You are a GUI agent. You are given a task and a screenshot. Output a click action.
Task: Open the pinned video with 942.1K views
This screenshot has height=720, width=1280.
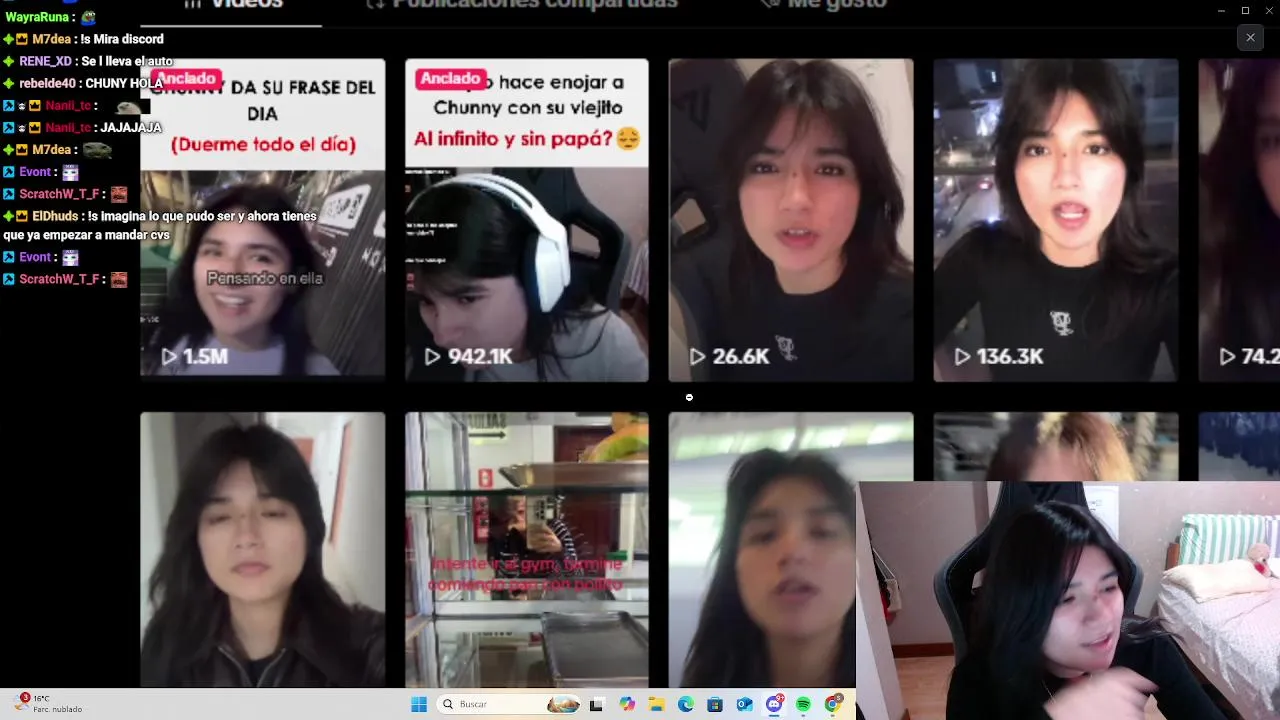pyautogui.click(x=527, y=220)
